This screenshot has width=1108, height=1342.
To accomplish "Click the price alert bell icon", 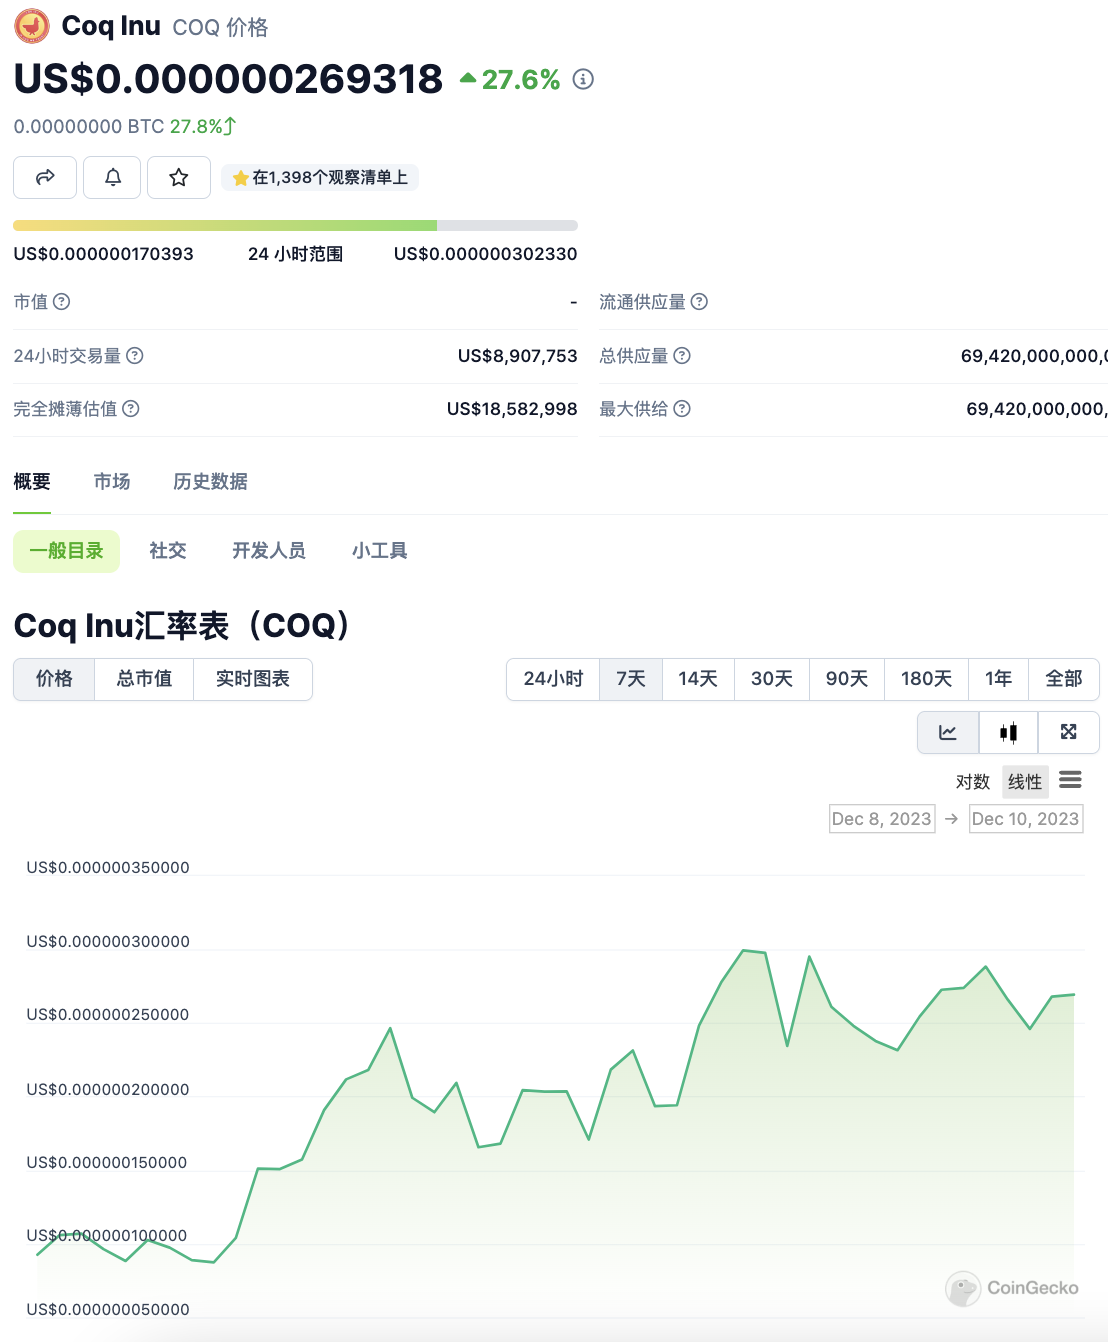I will (112, 177).
